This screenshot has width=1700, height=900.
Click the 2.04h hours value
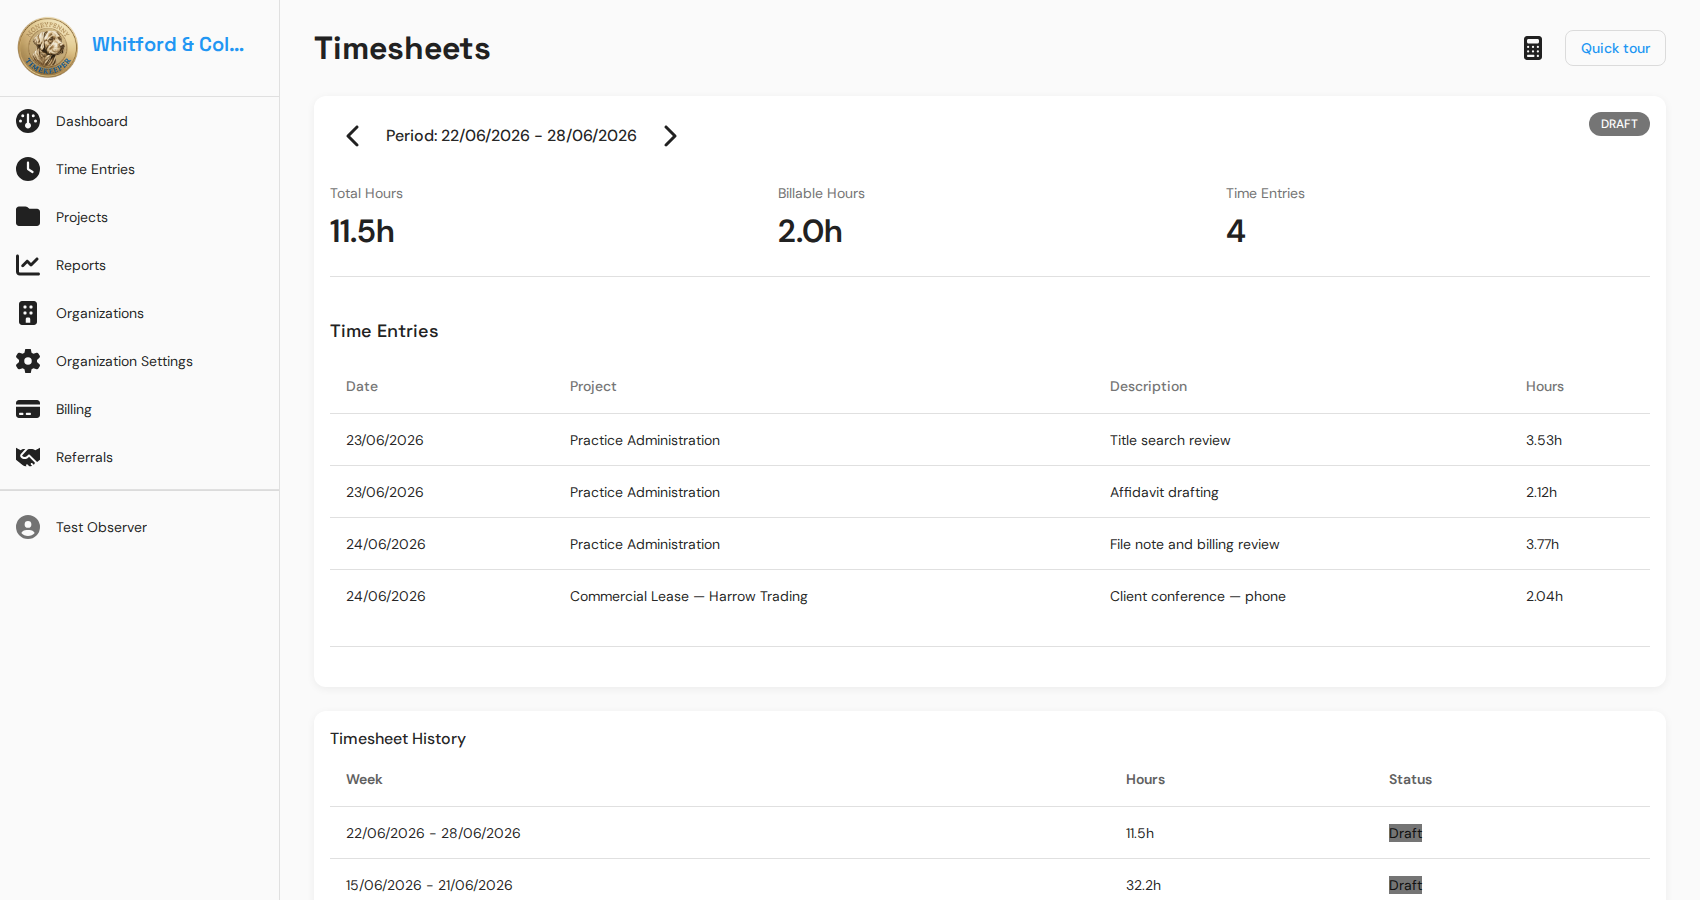(x=1544, y=596)
